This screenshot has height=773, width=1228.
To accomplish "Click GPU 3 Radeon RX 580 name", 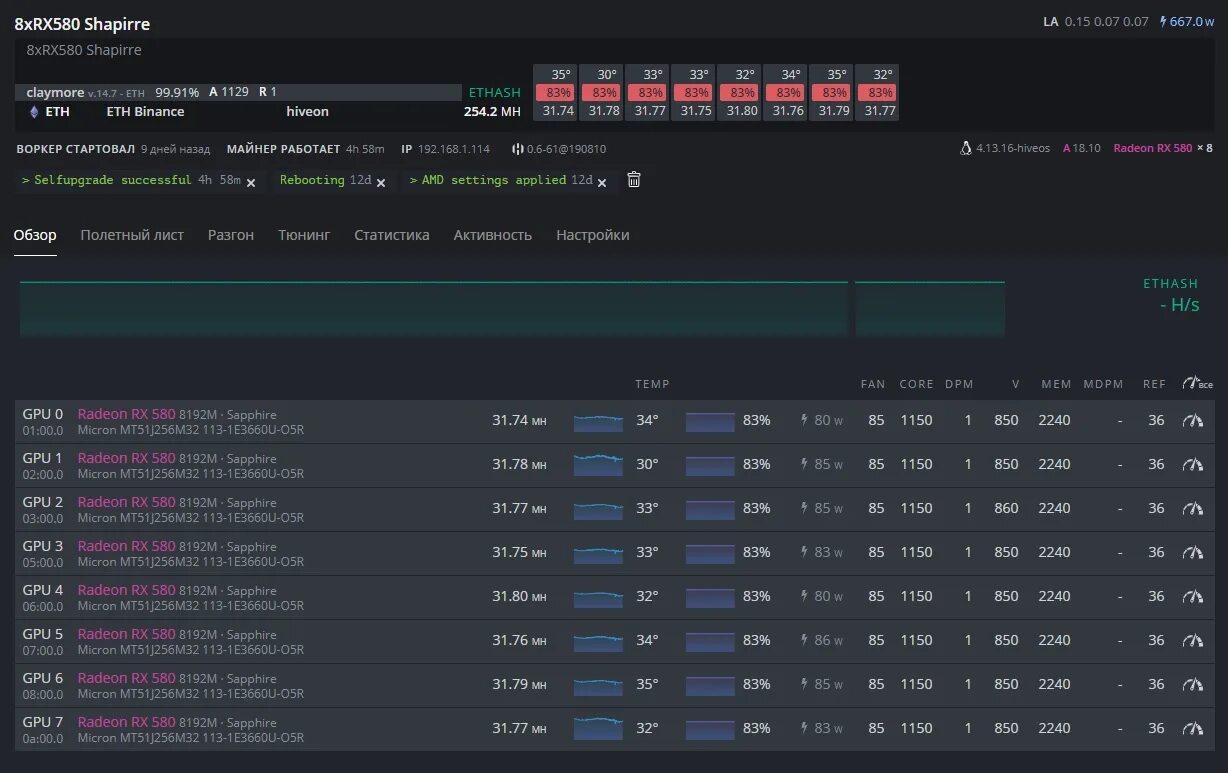I will point(126,546).
